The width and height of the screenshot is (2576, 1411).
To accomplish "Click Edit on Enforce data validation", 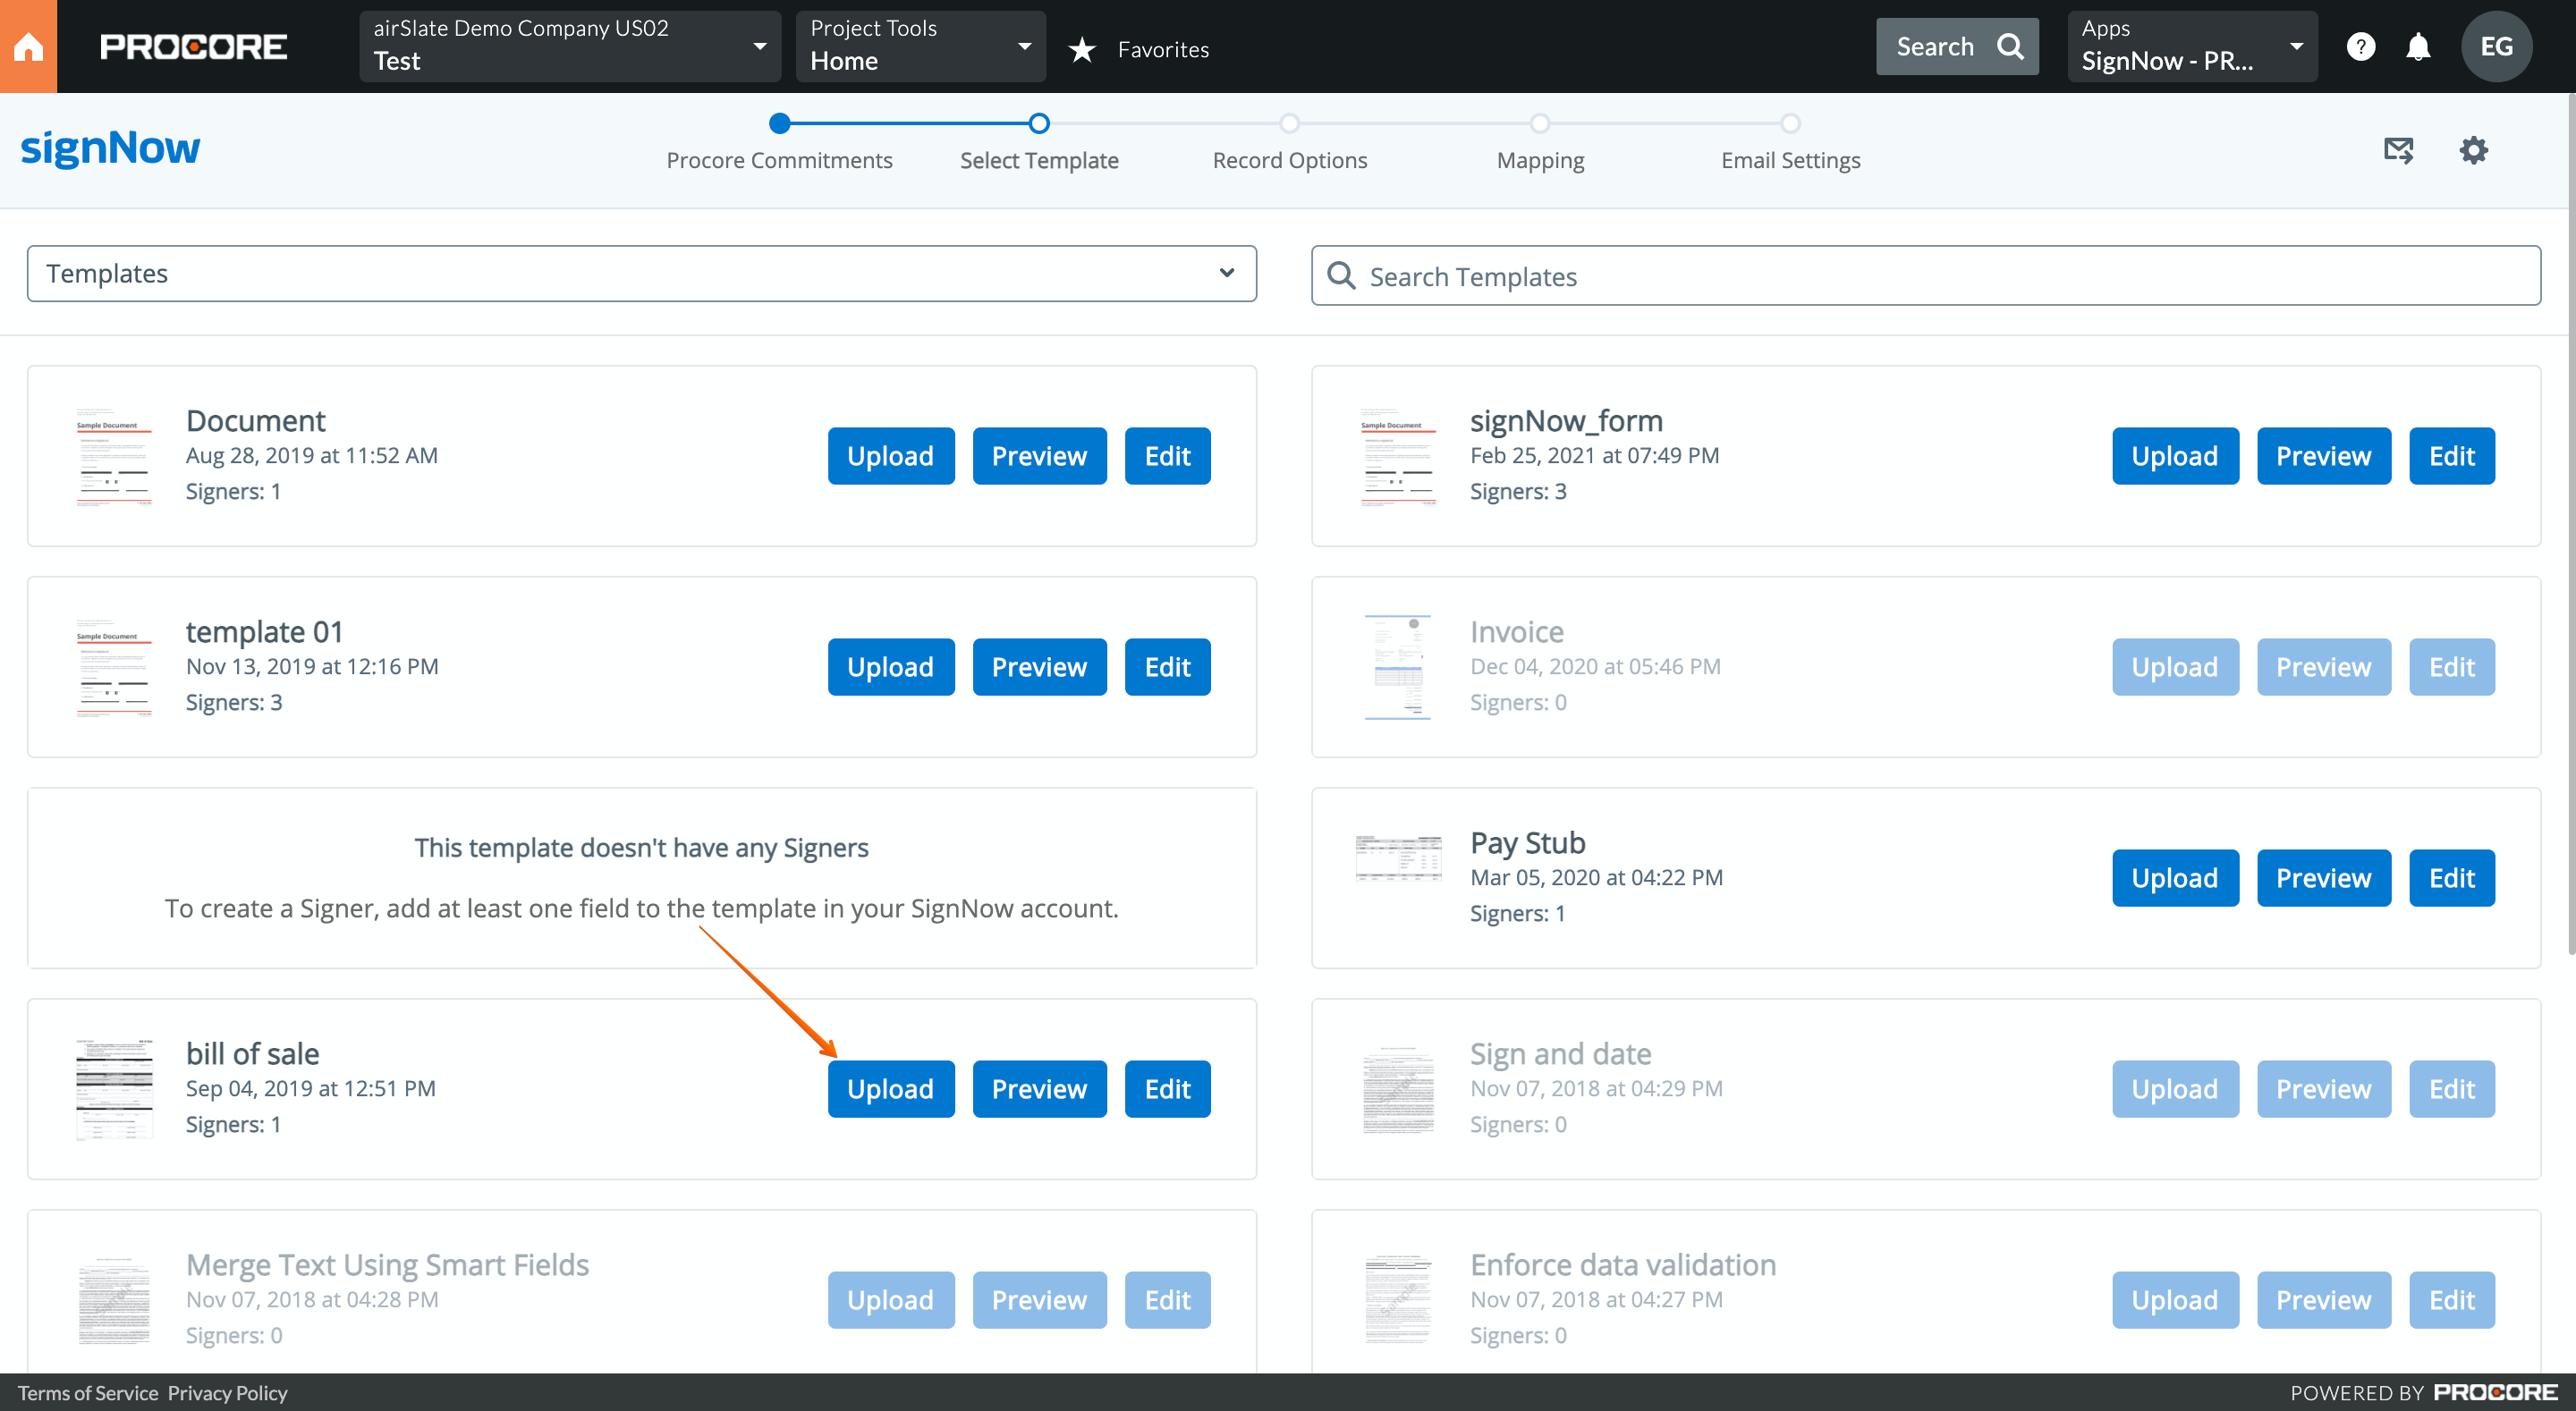I will pos(2451,1300).
